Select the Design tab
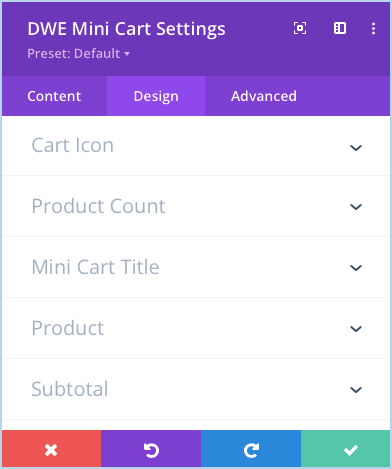 [156, 96]
